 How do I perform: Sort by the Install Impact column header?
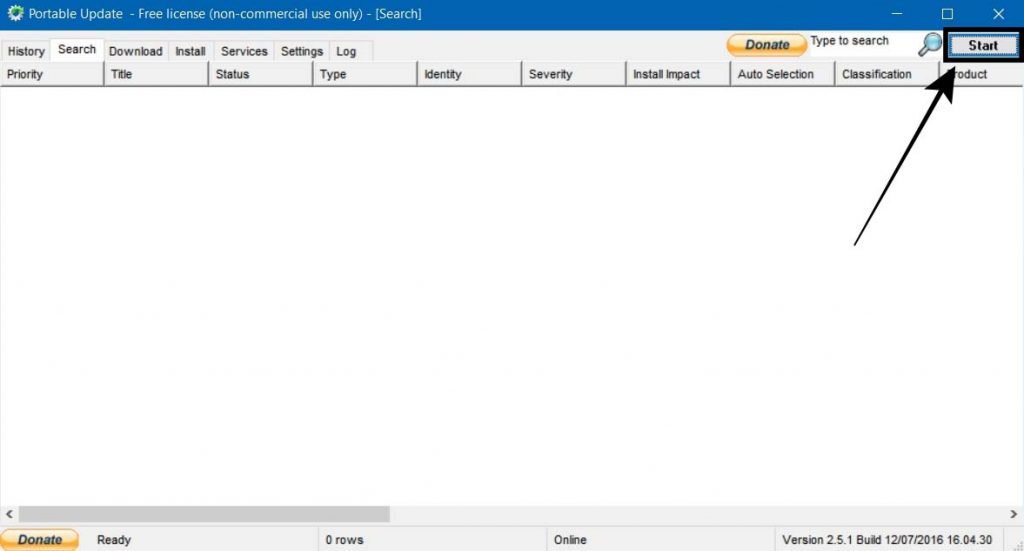tap(679, 74)
